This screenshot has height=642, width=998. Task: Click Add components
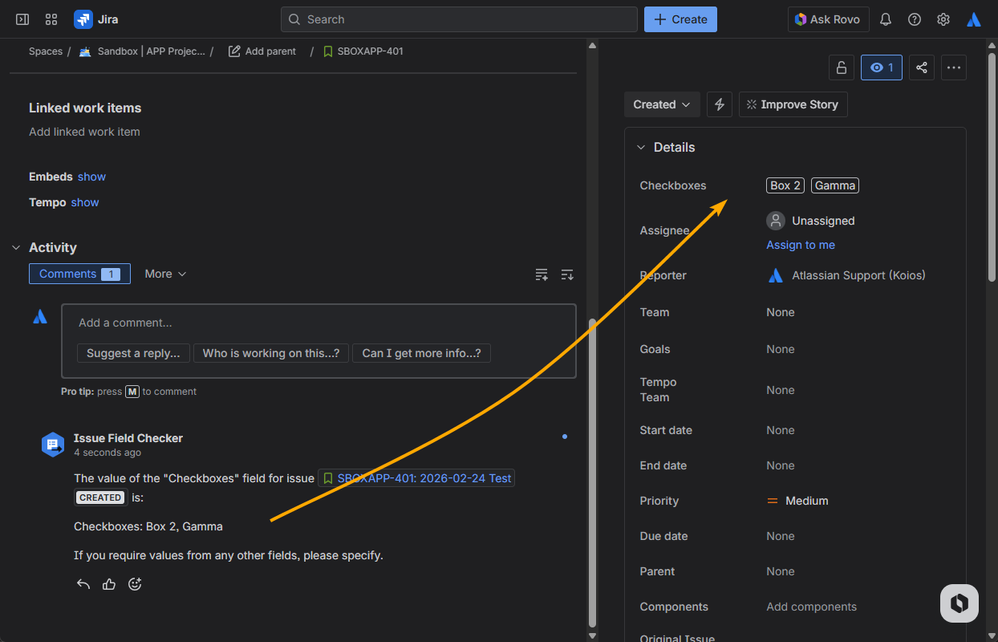(x=811, y=607)
